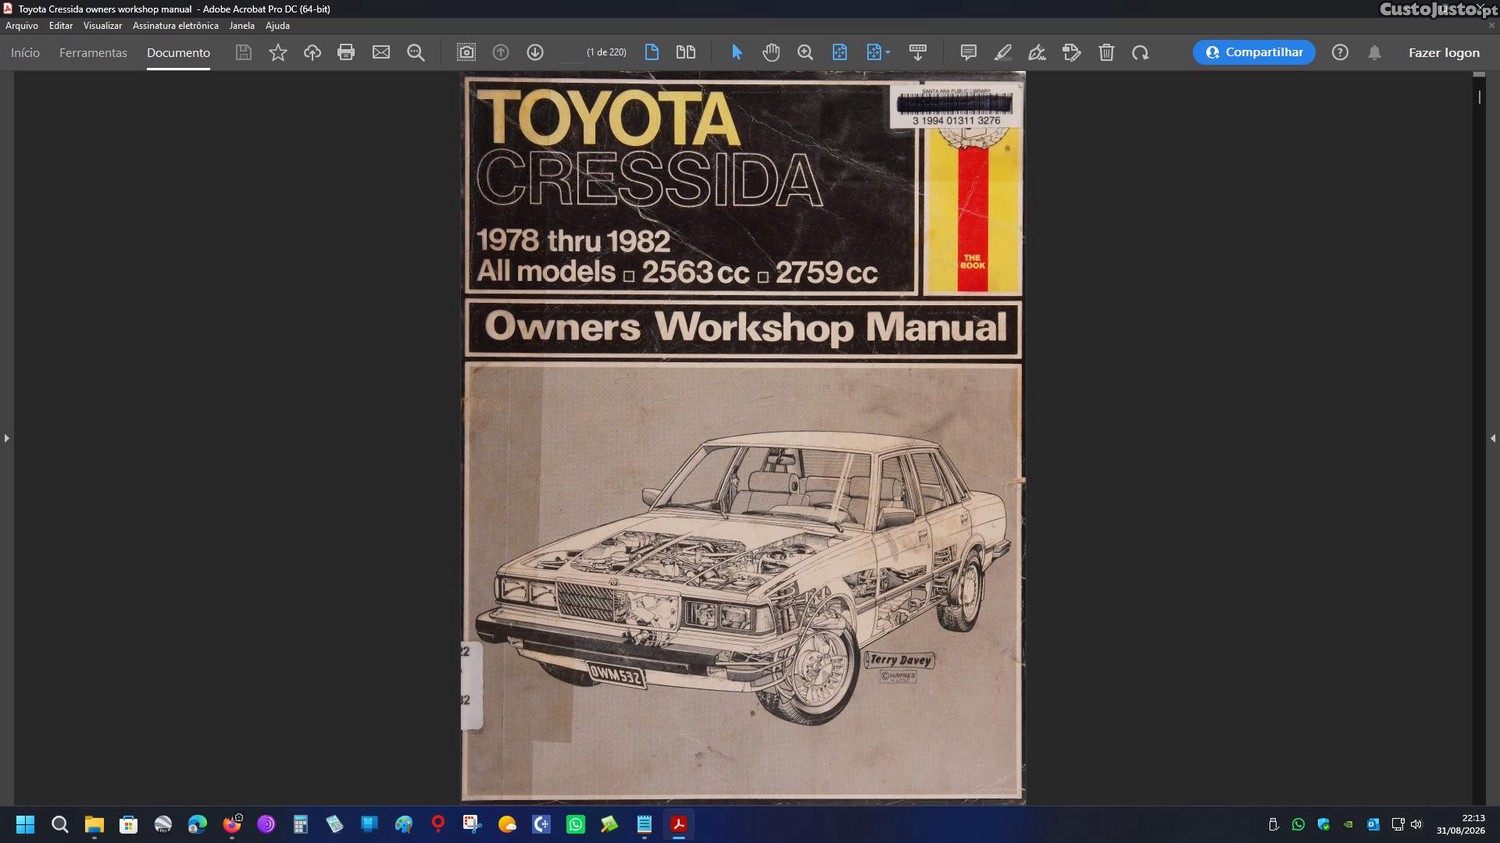Open the find text magnifier icon
Viewport: 1500px width, 843px height.
416,52
